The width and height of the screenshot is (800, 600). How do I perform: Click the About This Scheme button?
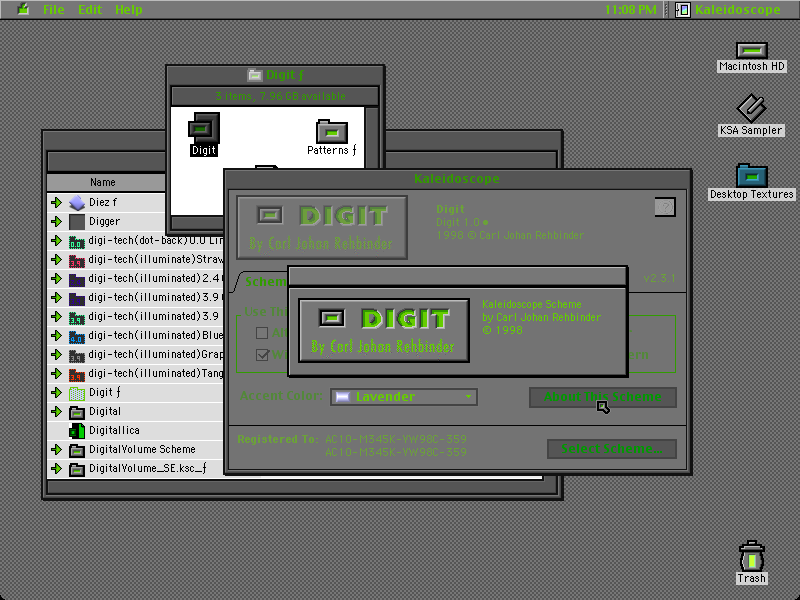603,397
